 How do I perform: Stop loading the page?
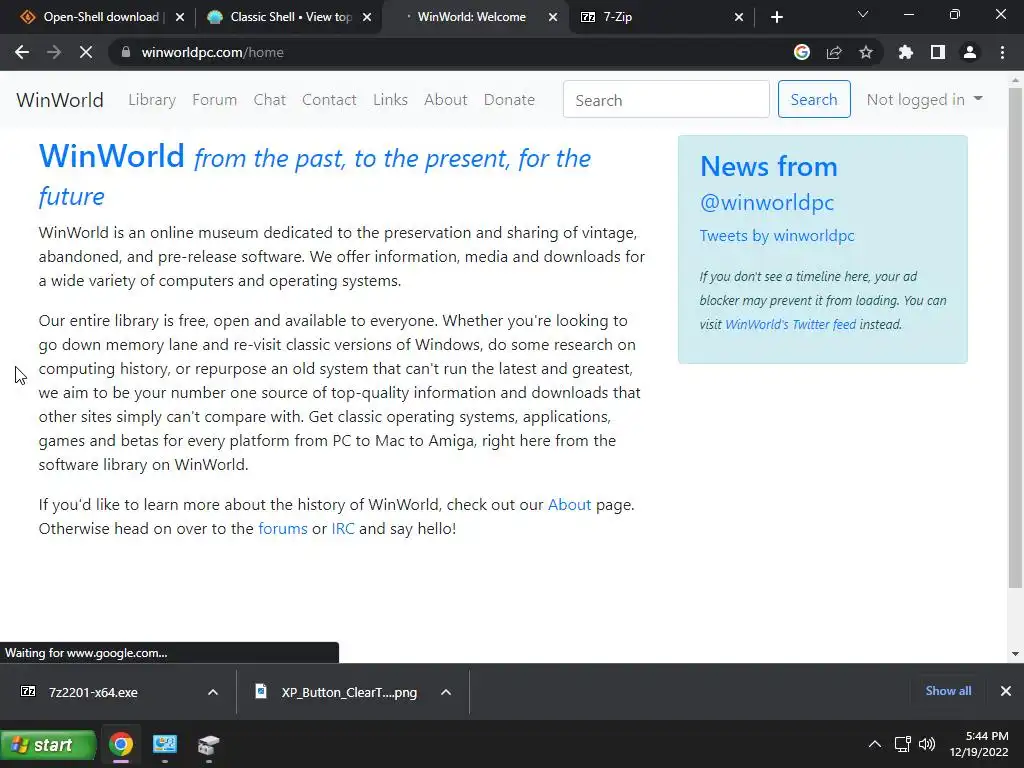86,52
